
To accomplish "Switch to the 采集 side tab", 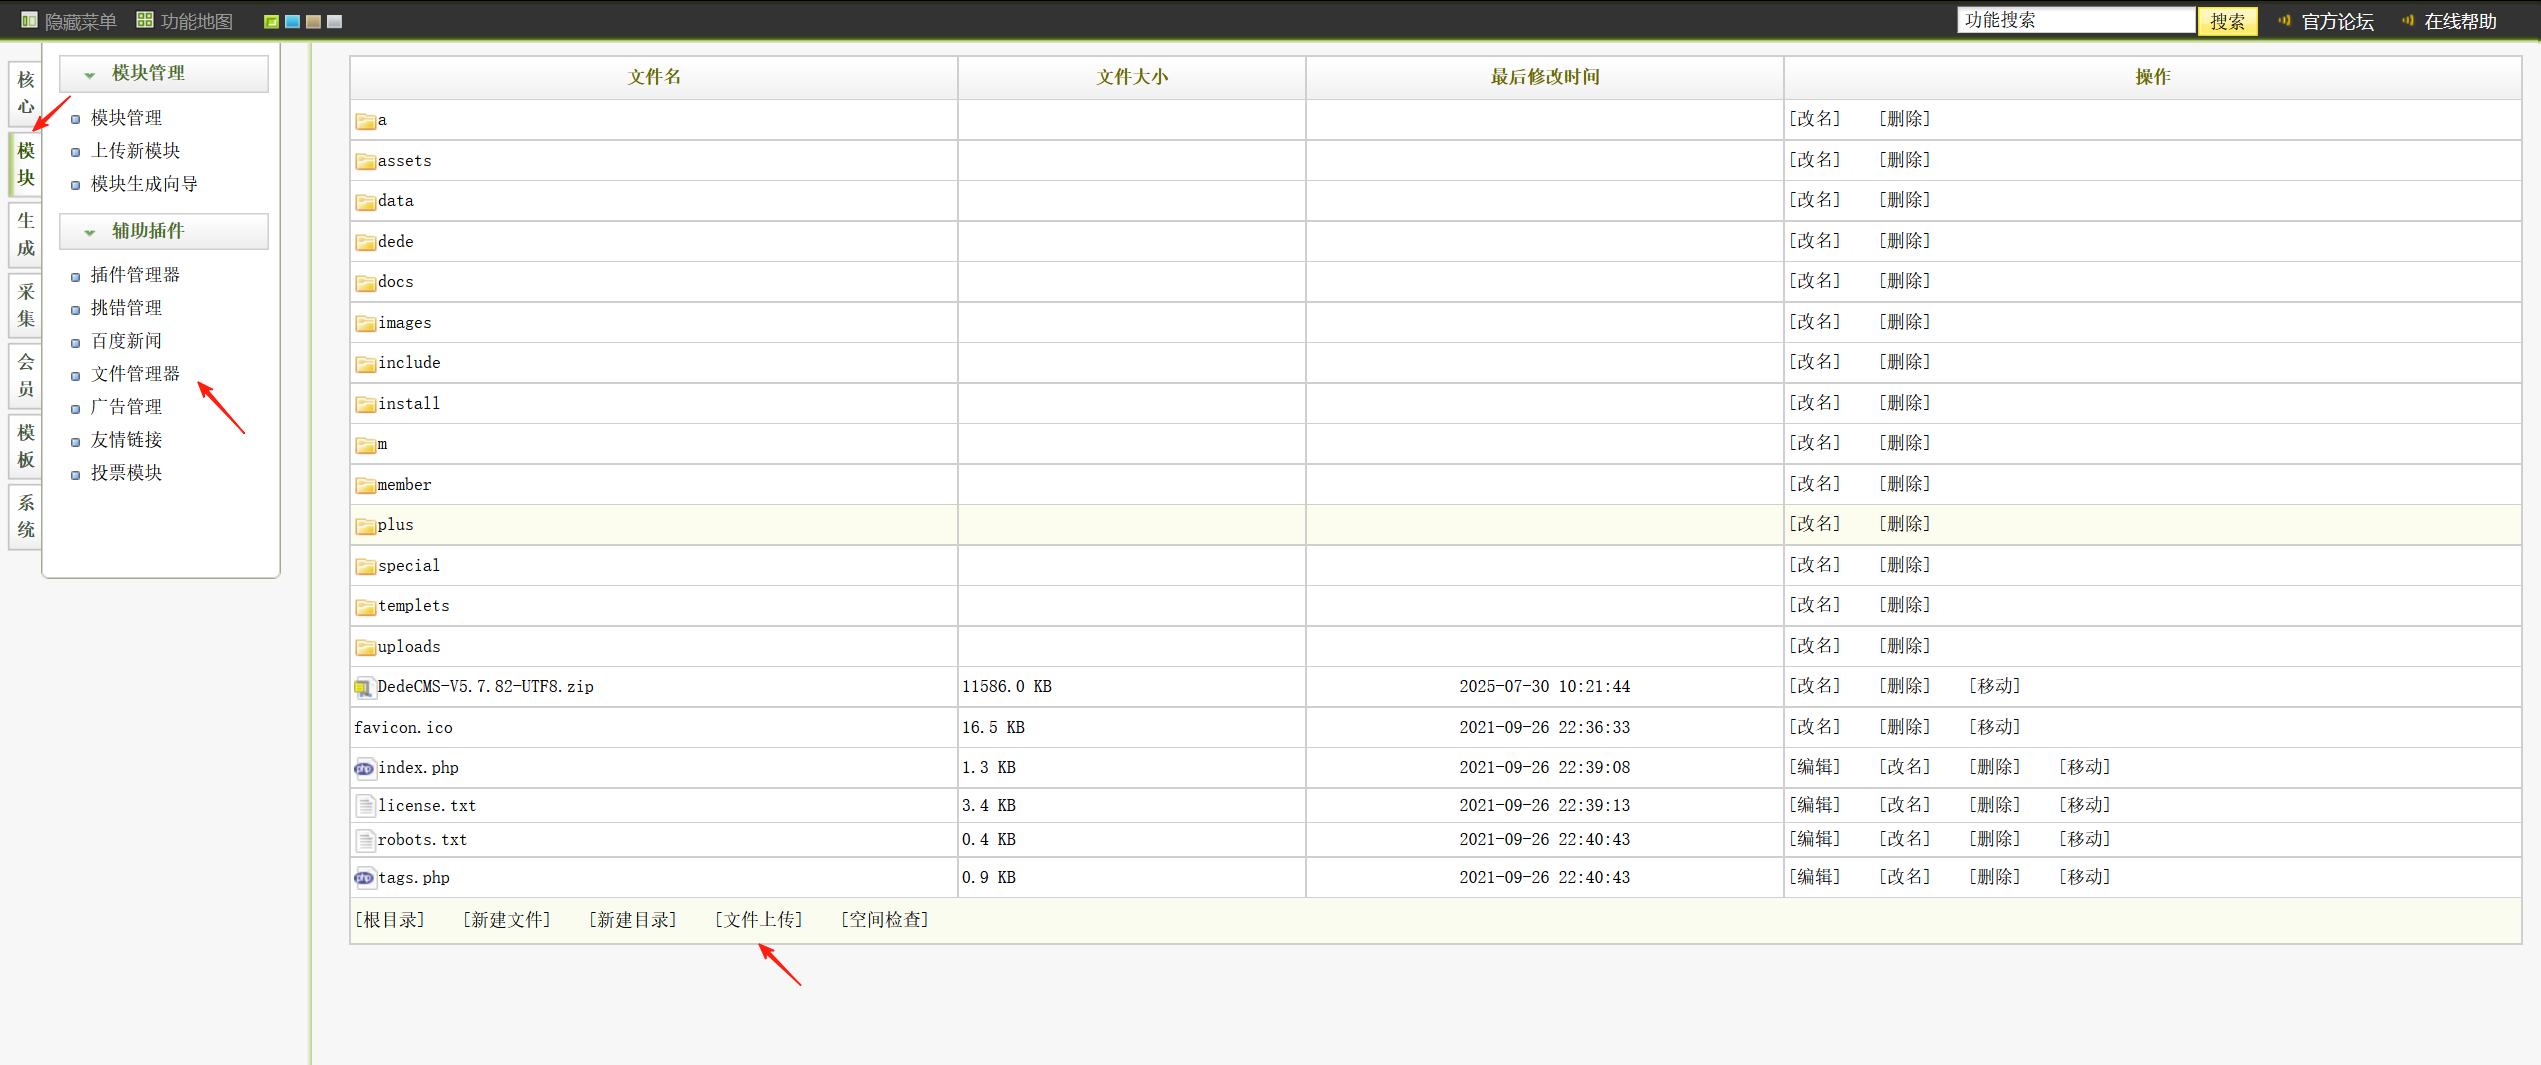I will [26, 305].
